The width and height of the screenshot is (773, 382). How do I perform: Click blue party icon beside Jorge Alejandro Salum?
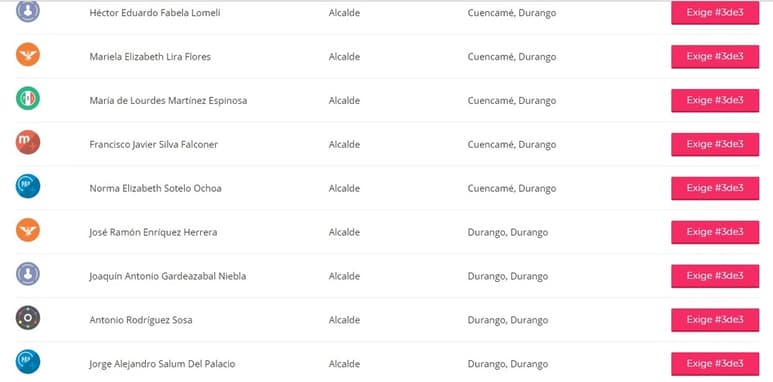coord(28,361)
